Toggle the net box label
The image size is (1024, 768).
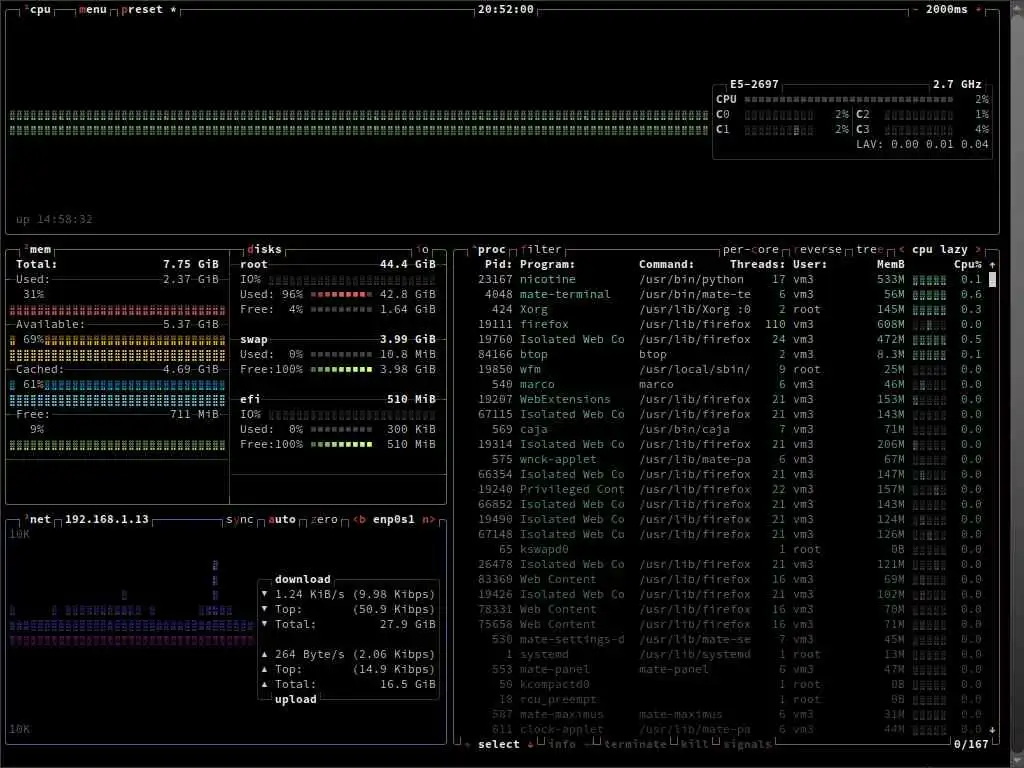point(39,519)
